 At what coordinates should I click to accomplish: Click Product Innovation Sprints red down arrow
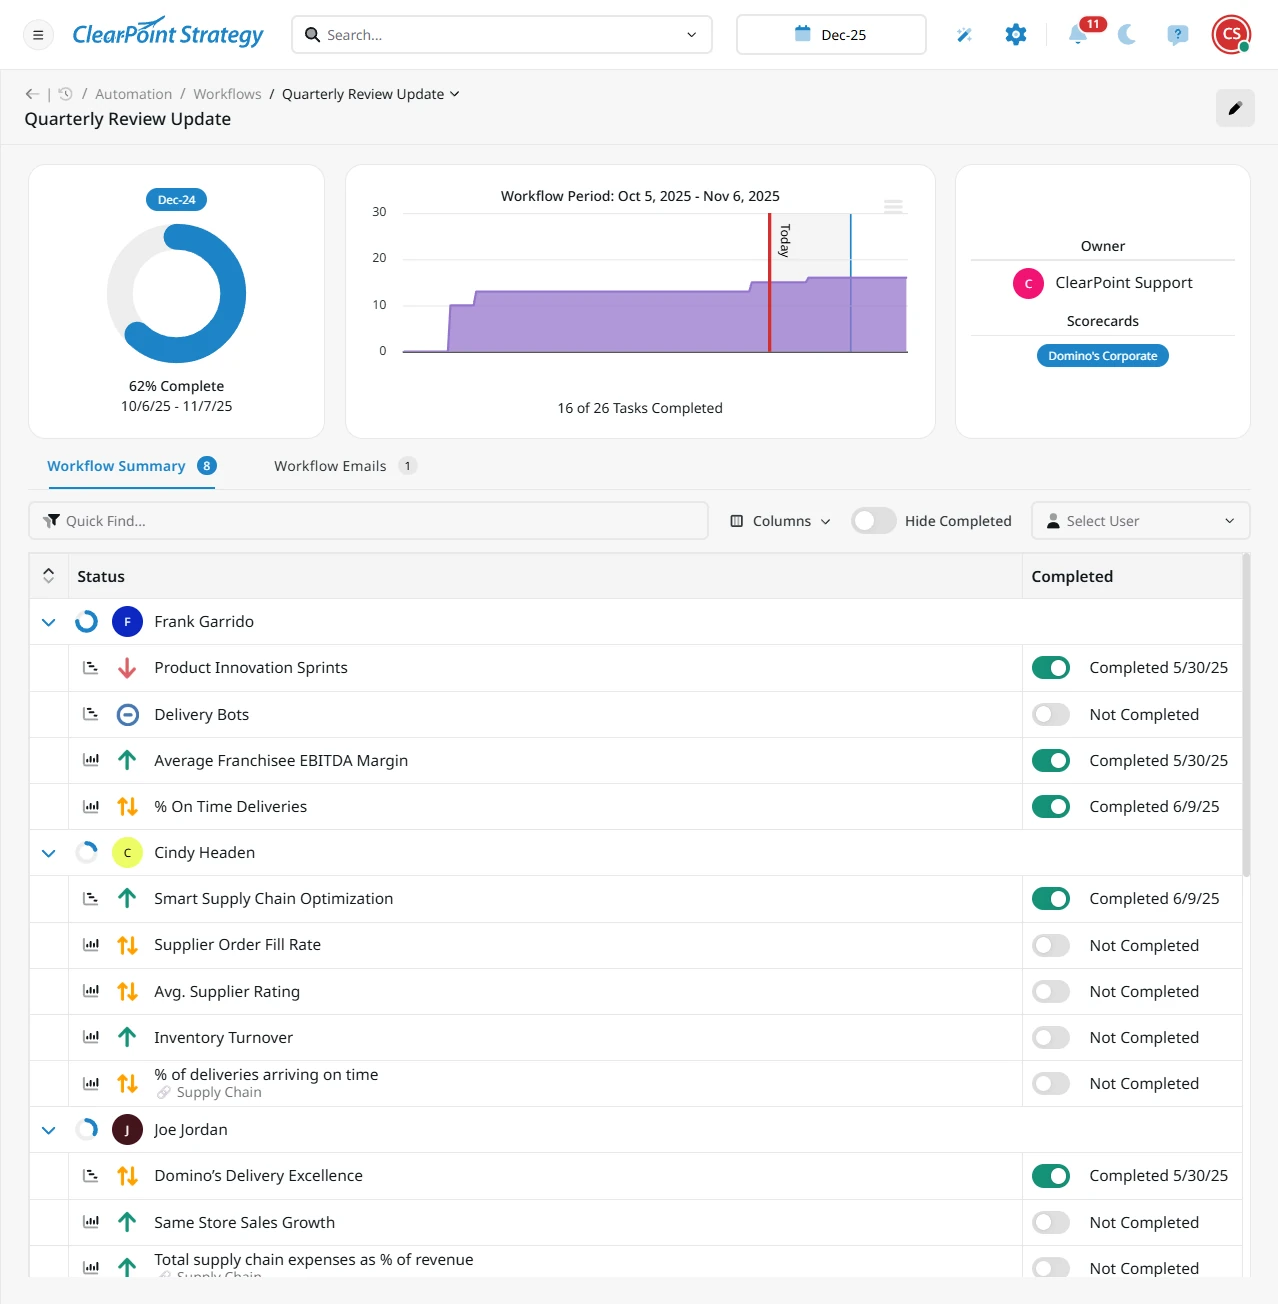[x=127, y=668]
